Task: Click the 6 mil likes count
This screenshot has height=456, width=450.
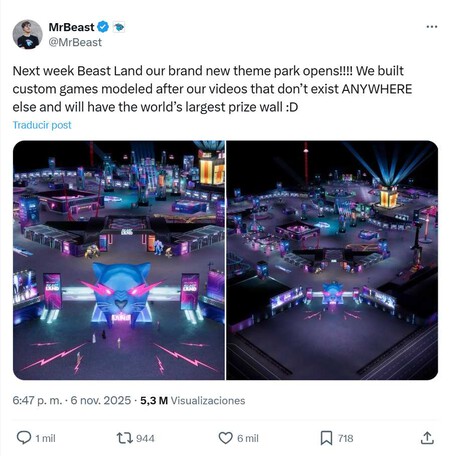Action: pos(248,438)
